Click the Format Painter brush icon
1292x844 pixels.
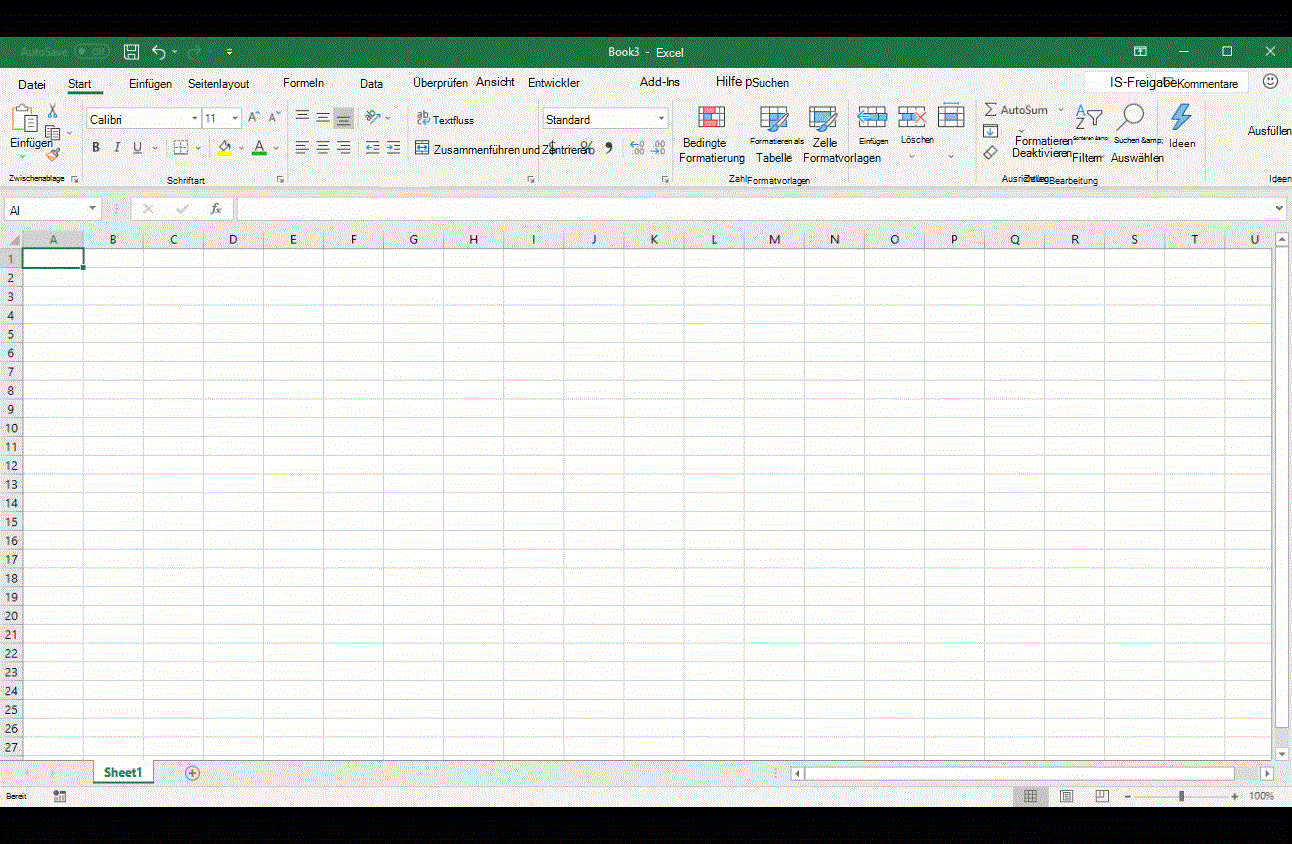point(52,153)
